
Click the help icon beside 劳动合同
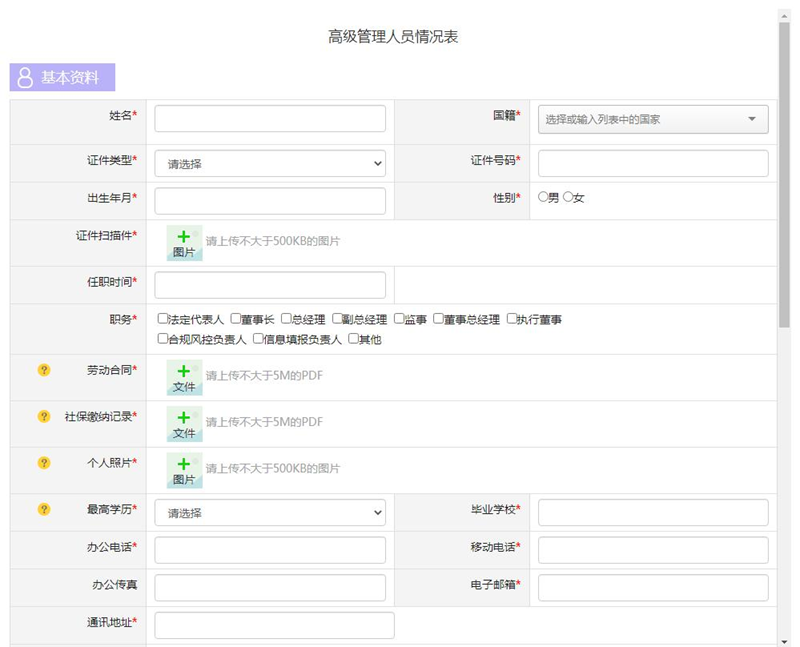coord(44,370)
